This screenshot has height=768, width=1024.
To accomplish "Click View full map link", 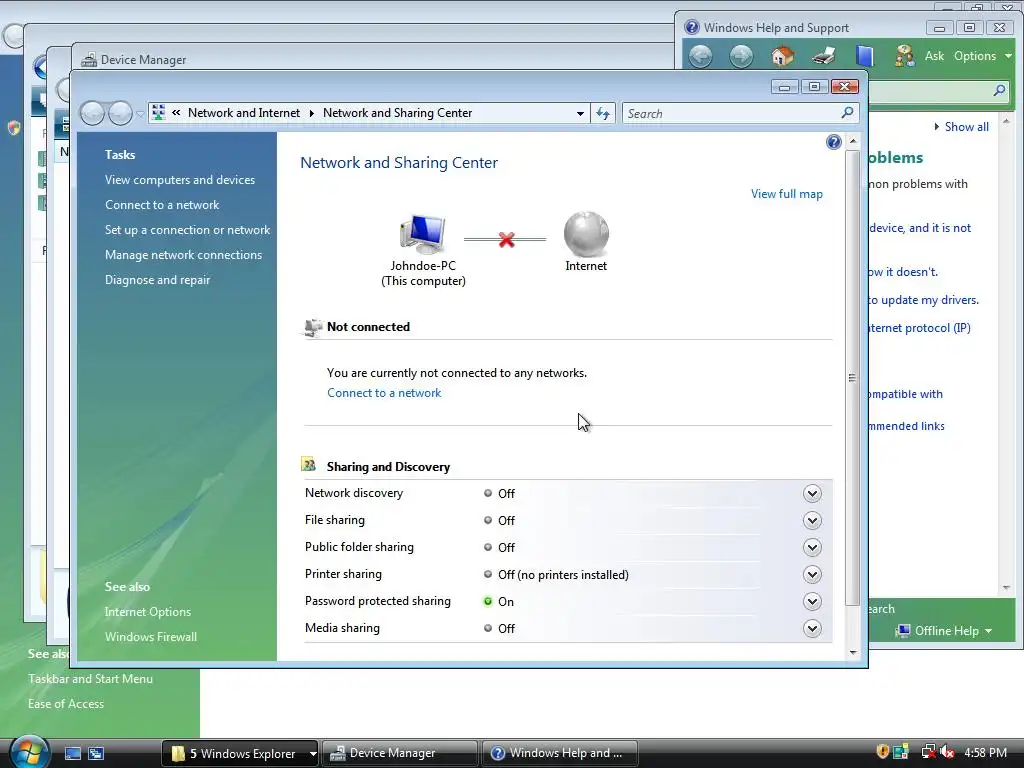I will tap(786, 194).
